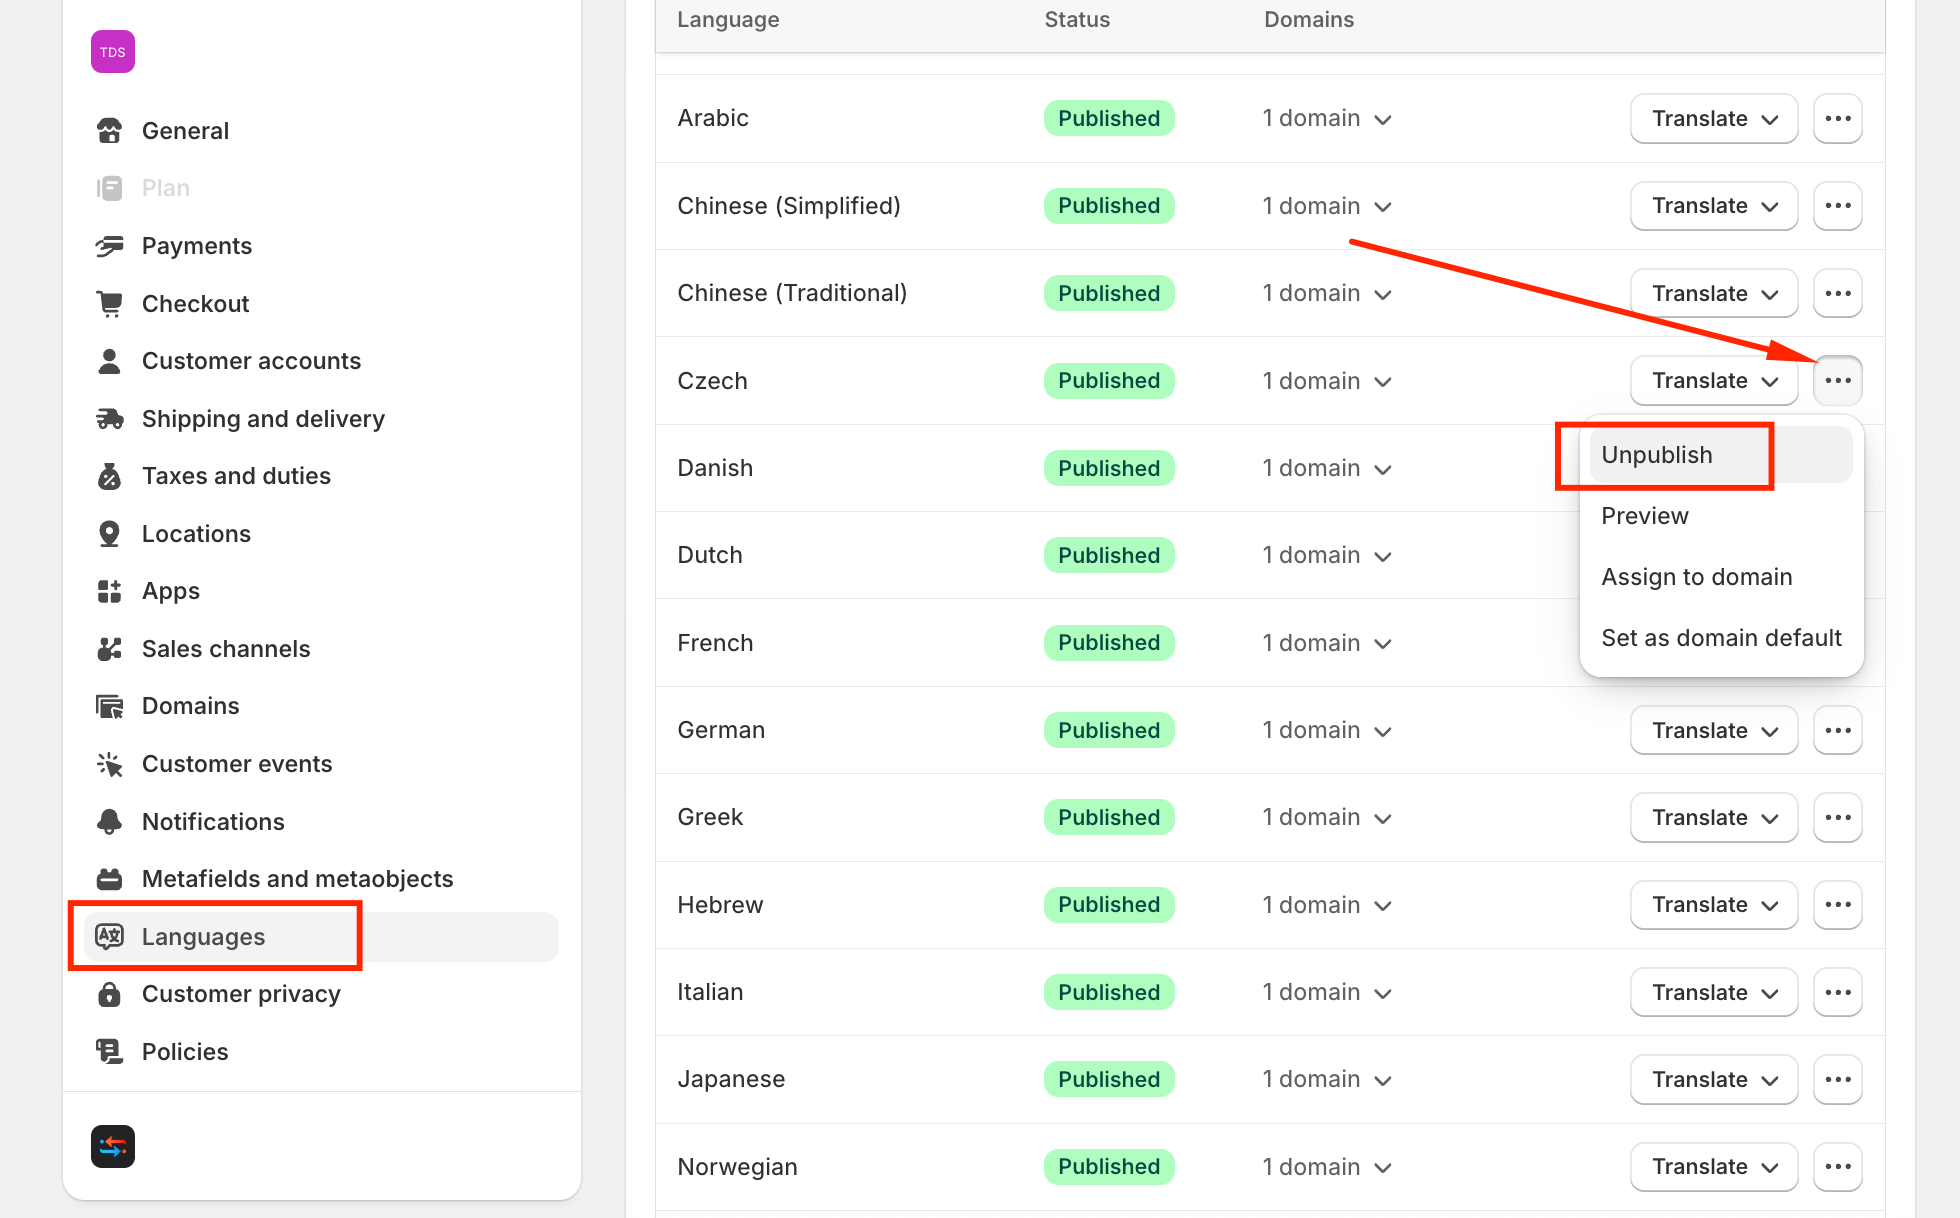Open Translate dropdown for Japanese
The image size is (1960, 1218).
pyautogui.click(x=1713, y=1080)
